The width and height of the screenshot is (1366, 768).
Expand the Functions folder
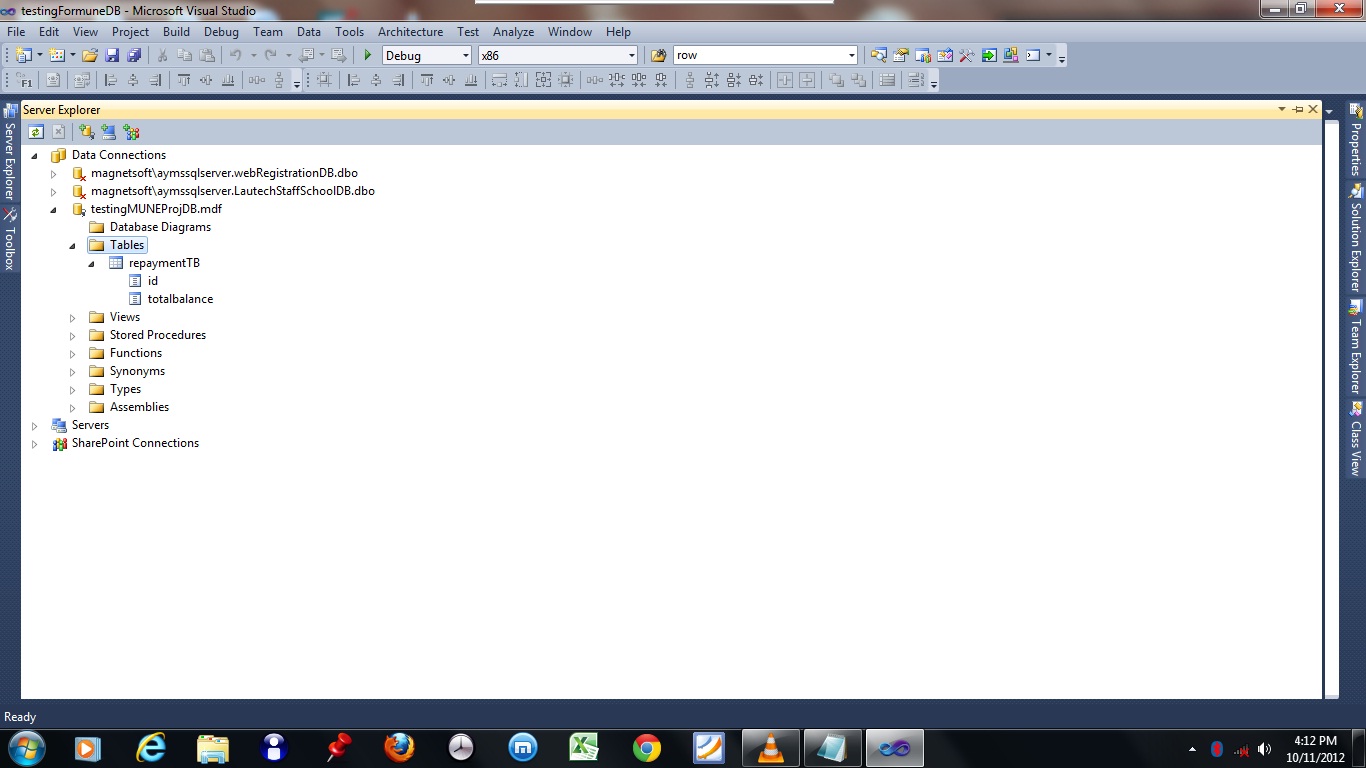[x=73, y=354]
